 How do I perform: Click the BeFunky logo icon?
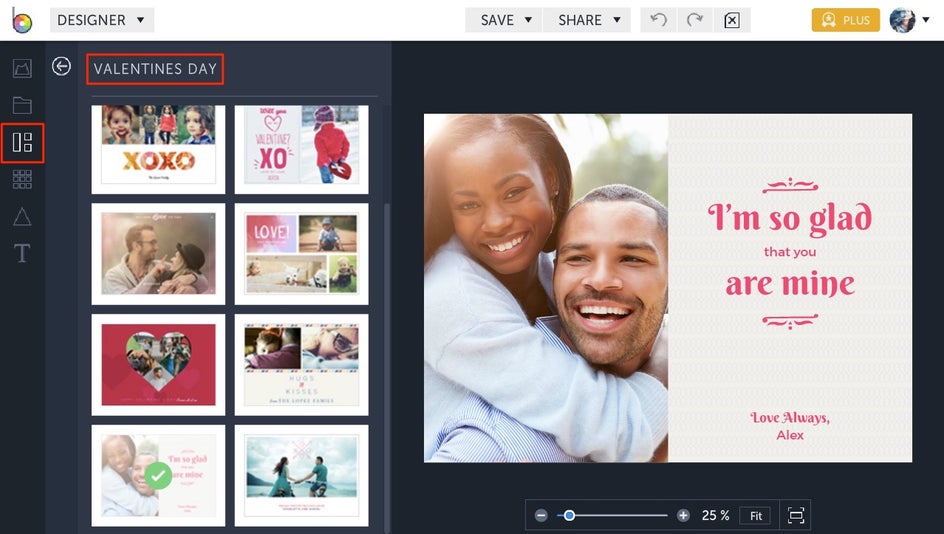tap(22, 20)
